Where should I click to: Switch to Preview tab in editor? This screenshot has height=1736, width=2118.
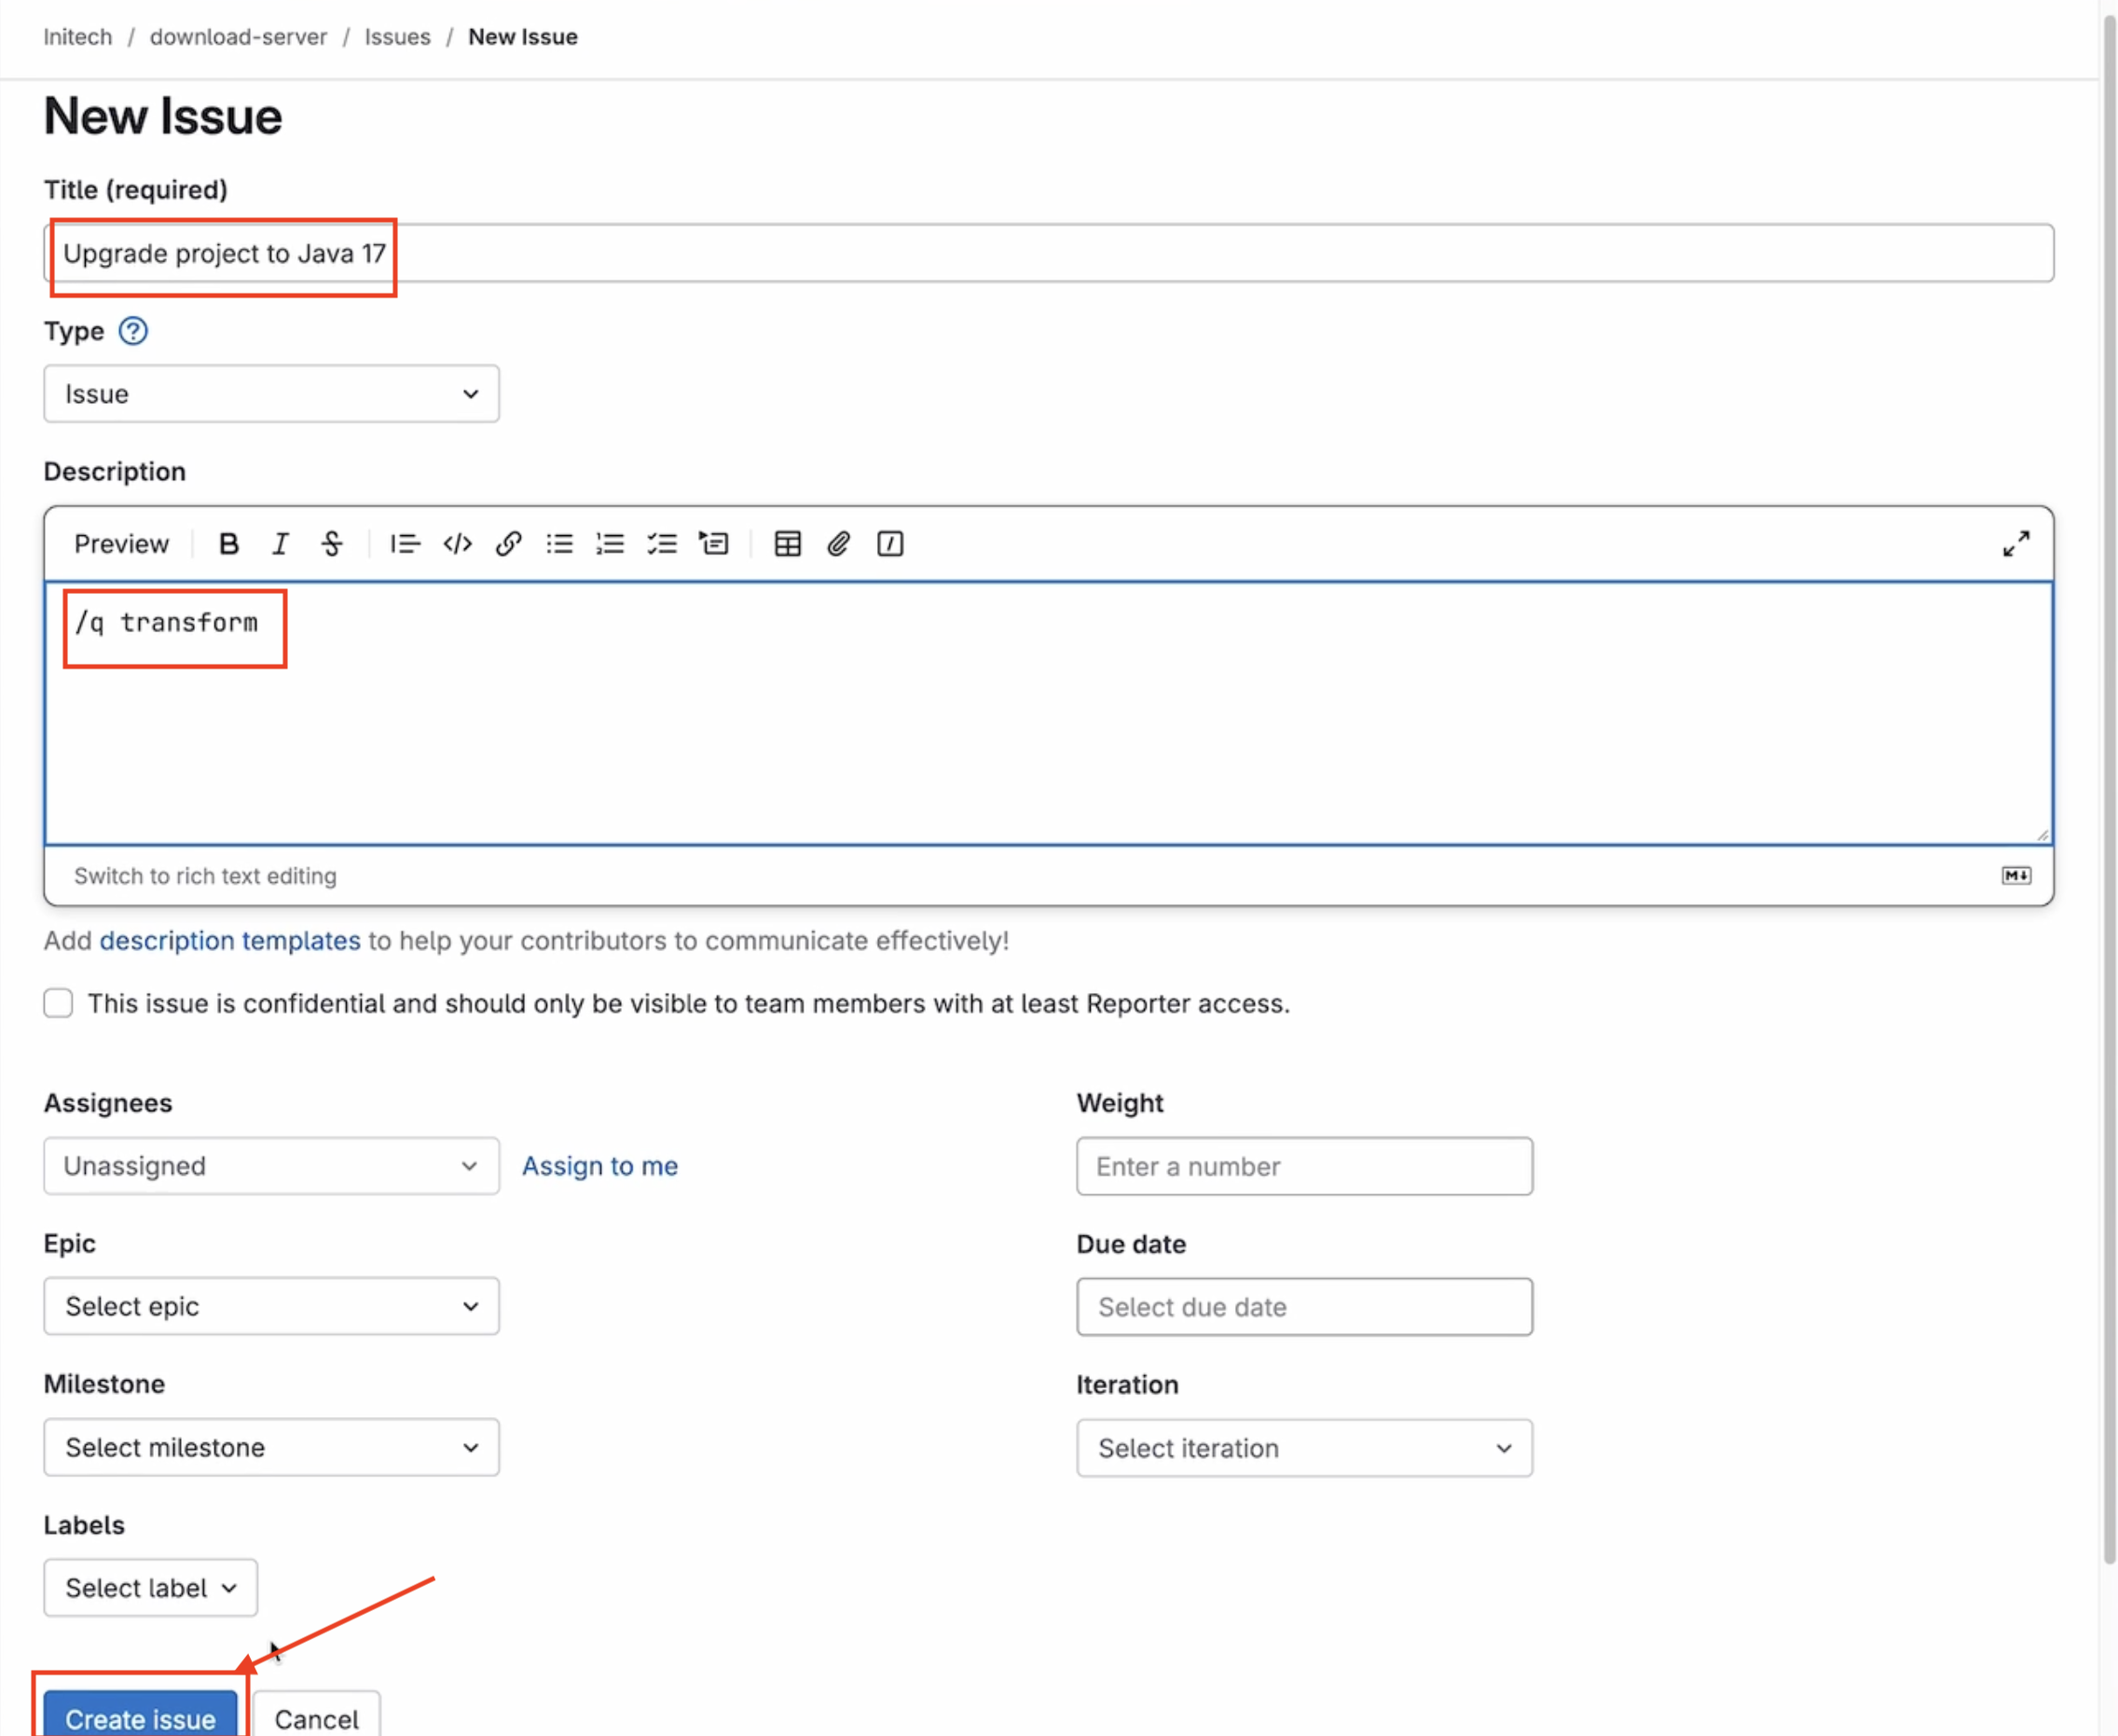click(121, 544)
